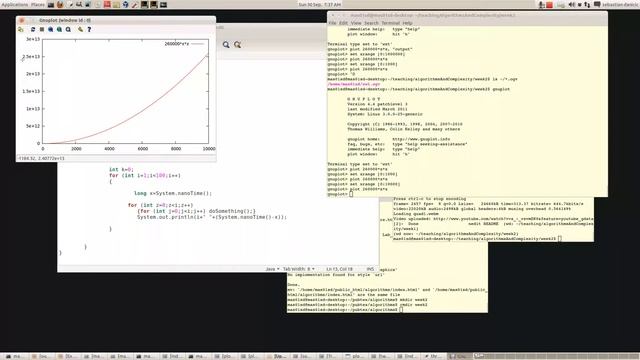Click the find magnifier icon in the editor toolbar
The image size is (640, 360).
pos(226,44)
